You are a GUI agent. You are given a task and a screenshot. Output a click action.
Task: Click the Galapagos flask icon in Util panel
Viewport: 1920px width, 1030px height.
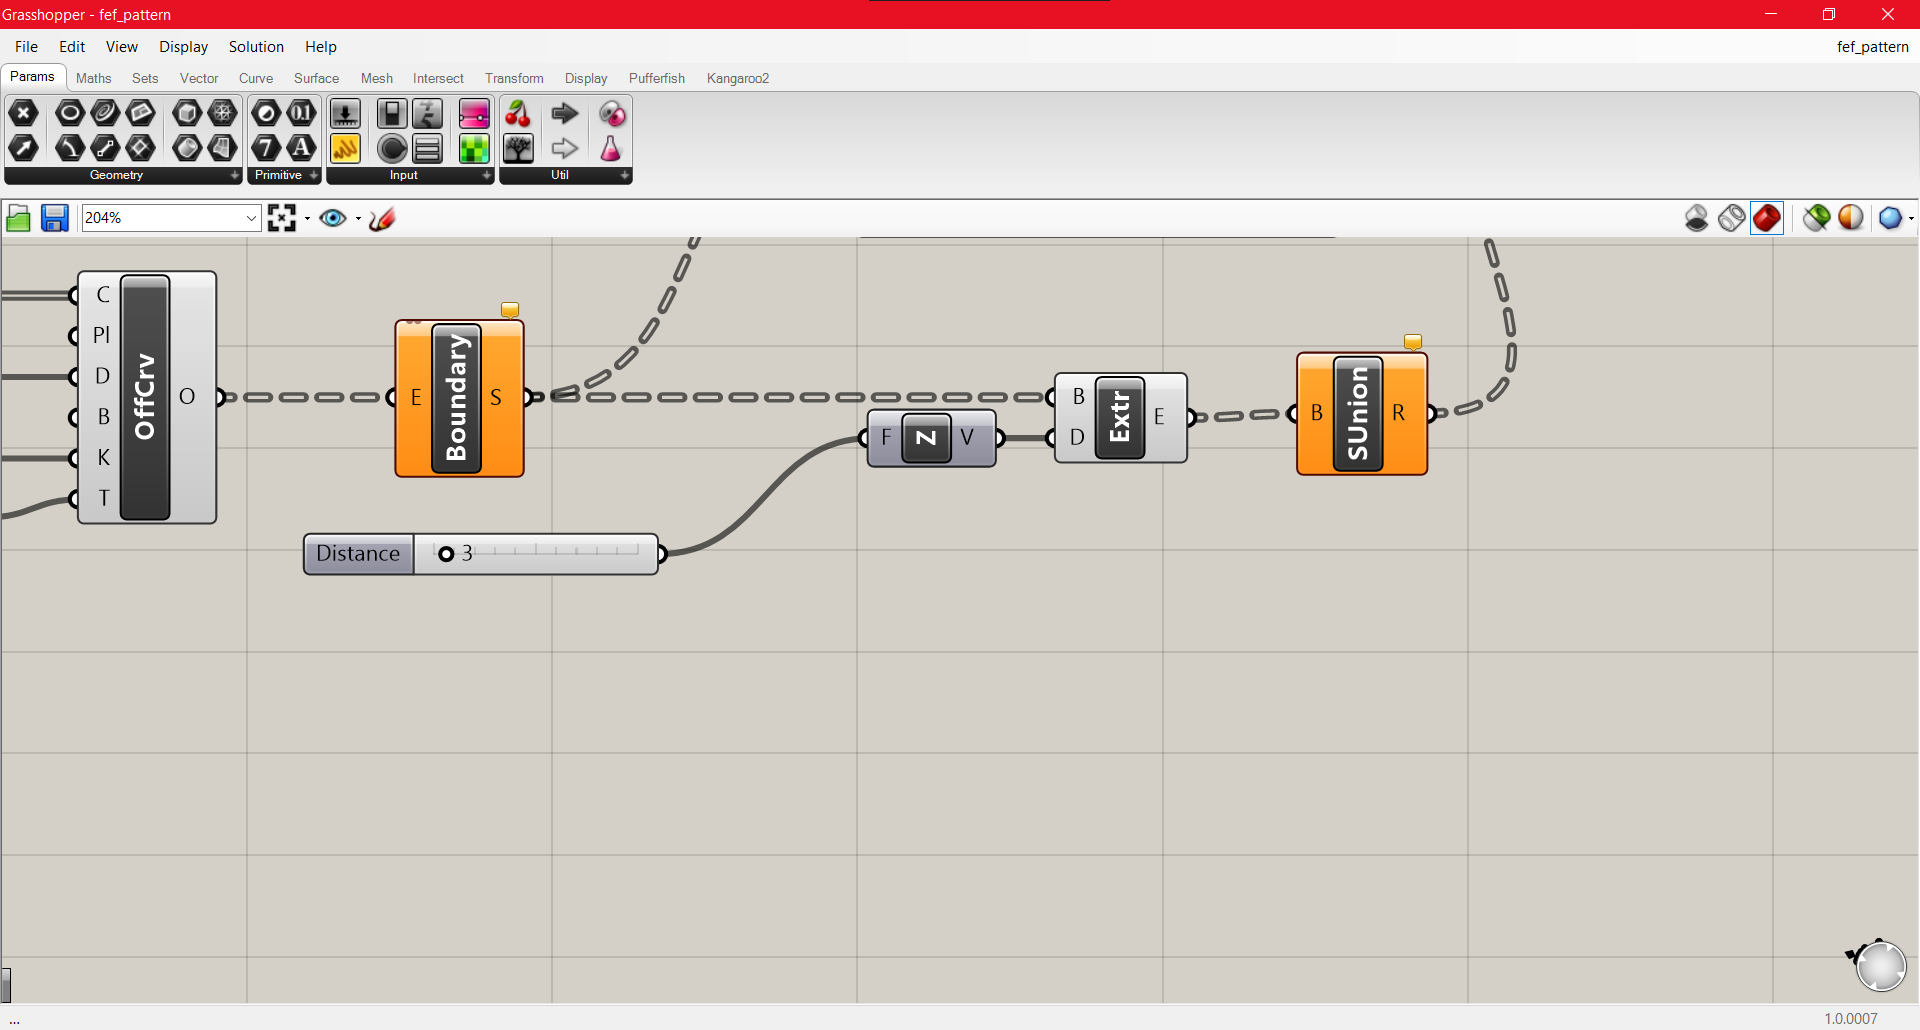point(612,148)
